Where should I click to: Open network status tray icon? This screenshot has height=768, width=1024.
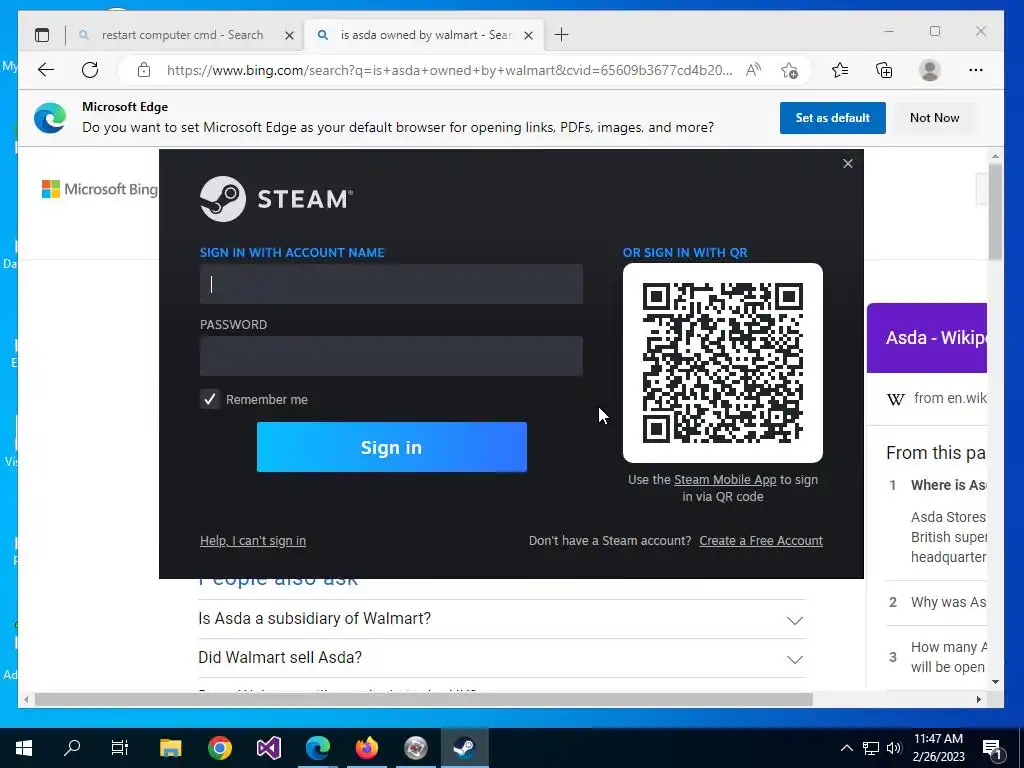(871, 748)
